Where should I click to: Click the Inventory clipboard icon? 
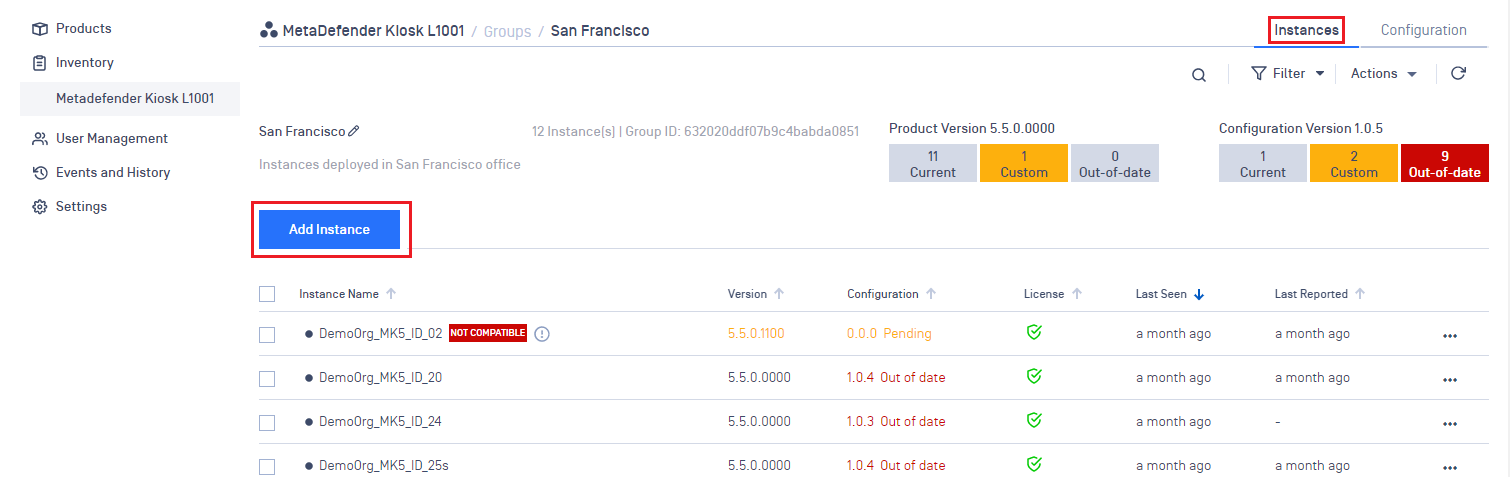(40, 62)
